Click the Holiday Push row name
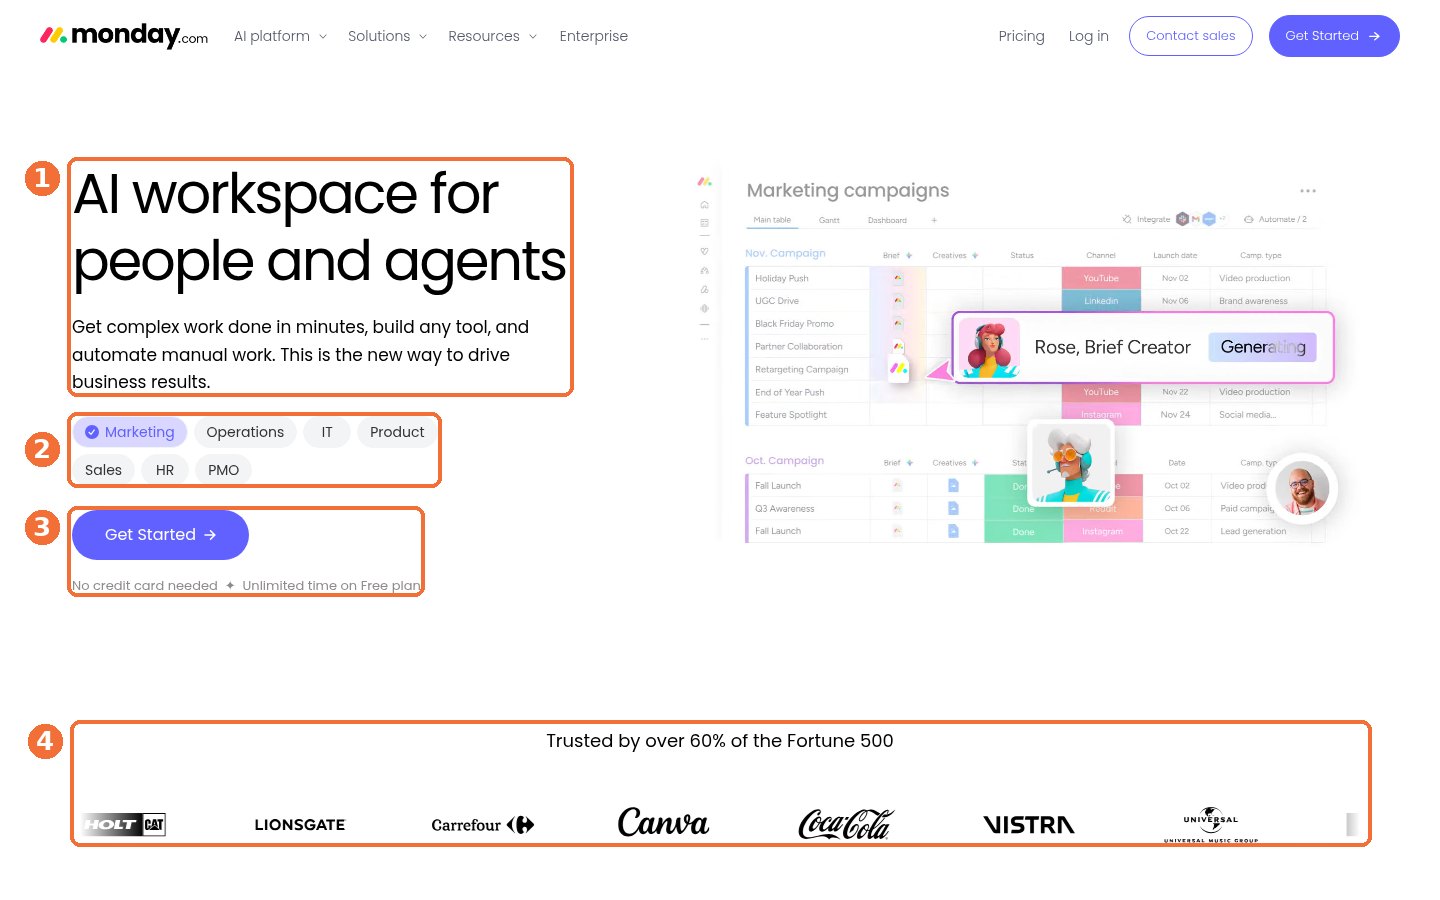Viewport: 1440px width, 900px height. point(782,278)
